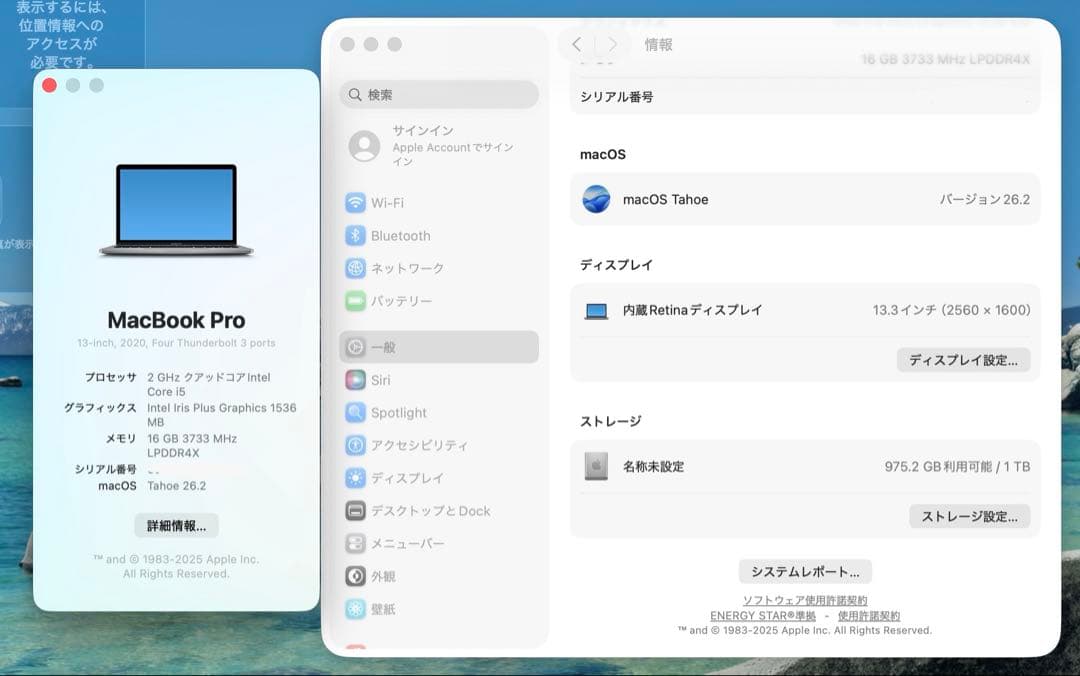
Task: Select アクセシビリティ in the sidebar
Action: click(x=439, y=445)
